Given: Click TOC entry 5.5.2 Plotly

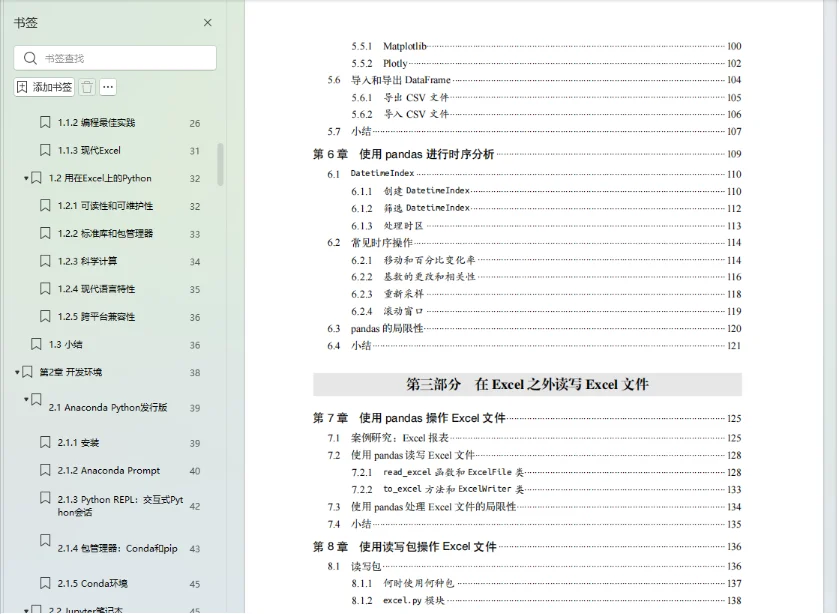Looking at the screenshot, I should point(546,64).
